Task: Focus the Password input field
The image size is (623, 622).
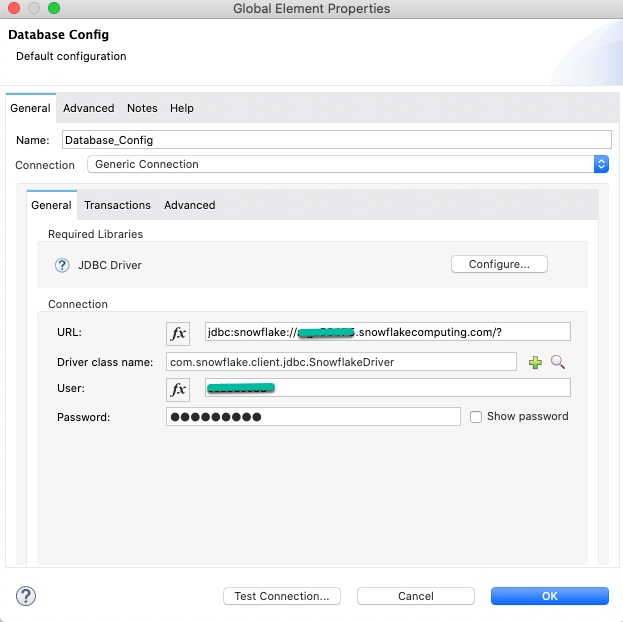Action: (313, 417)
